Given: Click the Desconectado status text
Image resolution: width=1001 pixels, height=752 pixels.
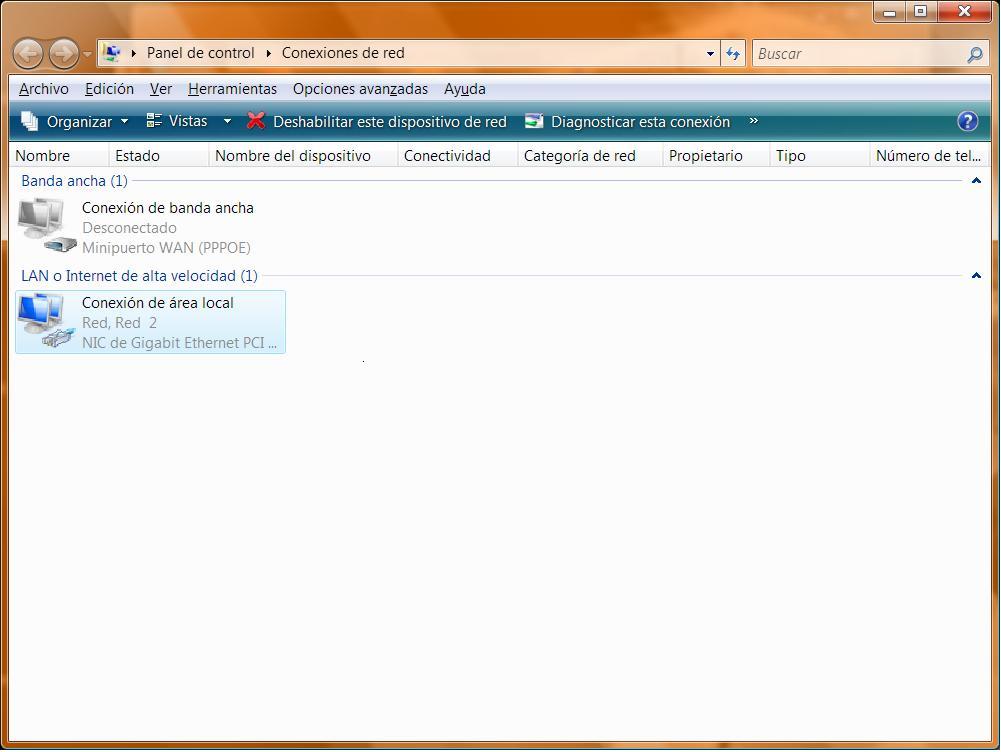Looking at the screenshot, I should [129, 228].
